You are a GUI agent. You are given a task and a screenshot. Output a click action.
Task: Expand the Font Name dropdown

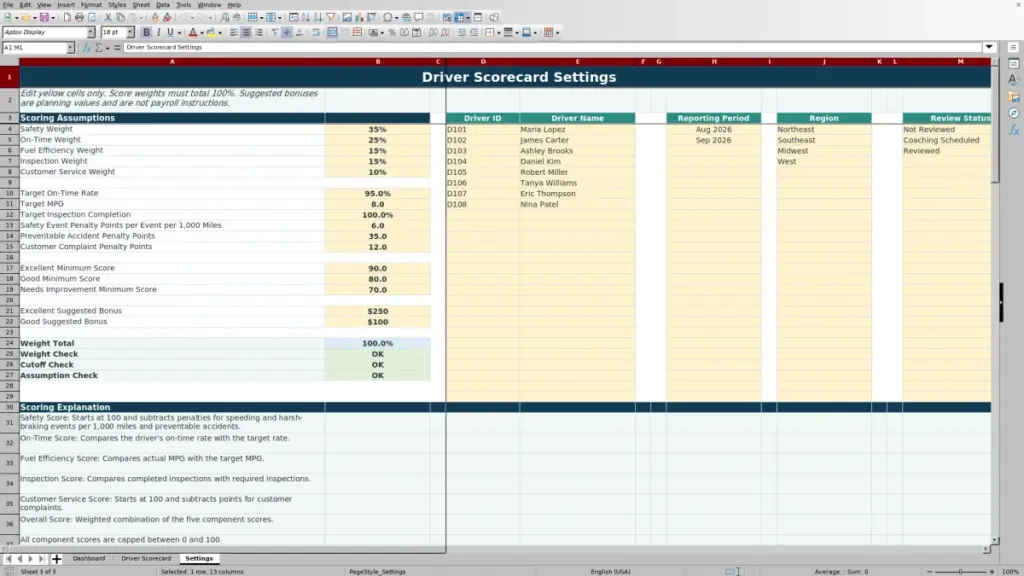click(x=90, y=32)
